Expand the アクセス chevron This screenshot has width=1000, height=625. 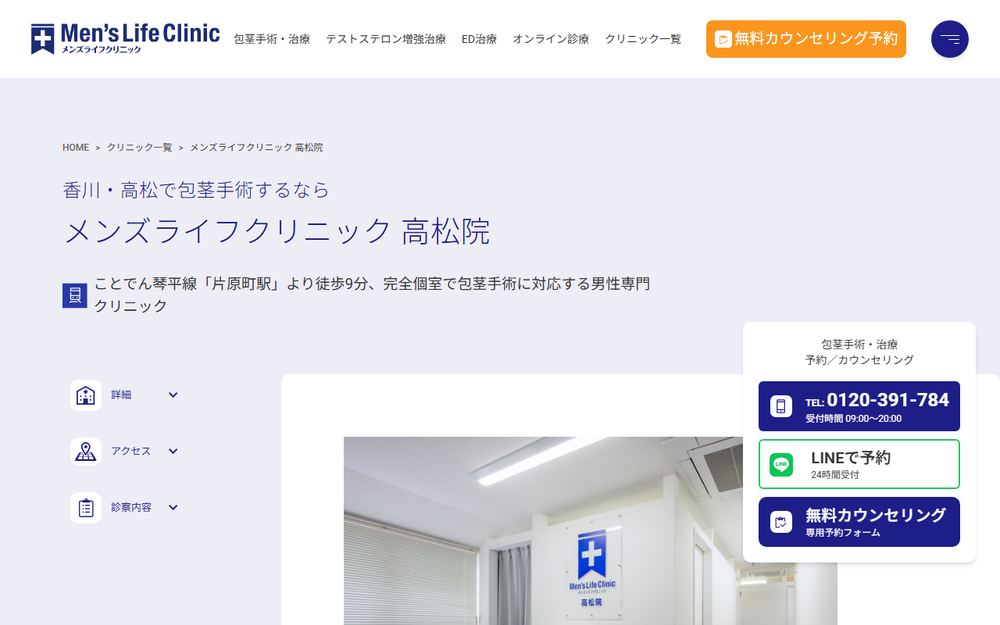pos(173,451)
